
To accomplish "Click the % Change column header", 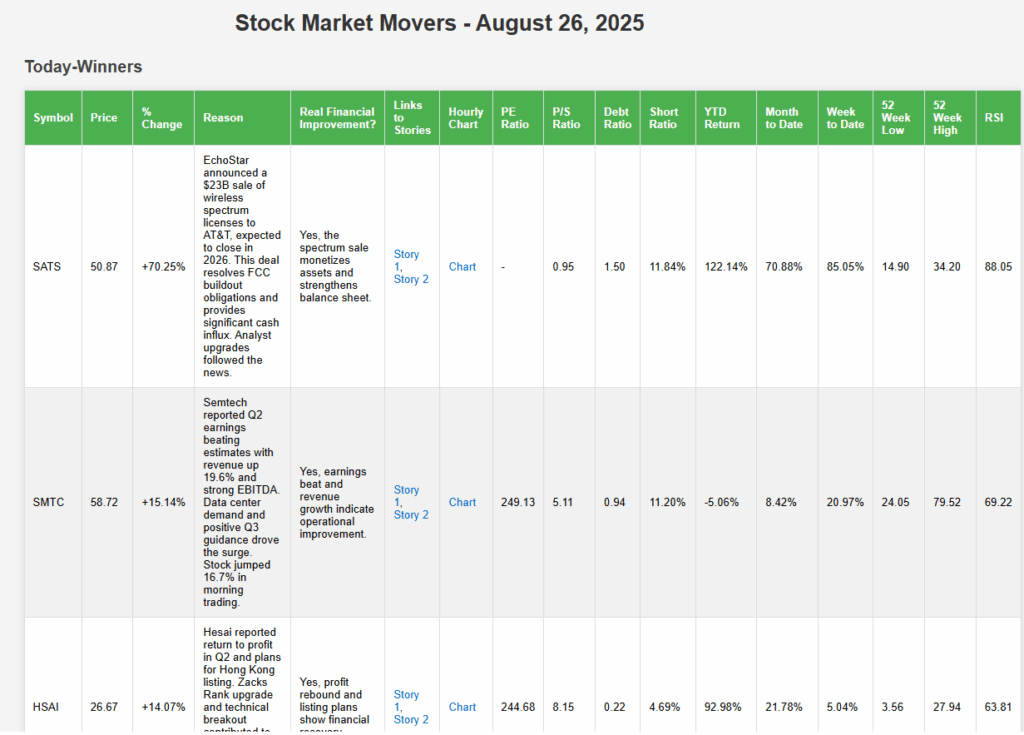I will (x=161, y=118).
